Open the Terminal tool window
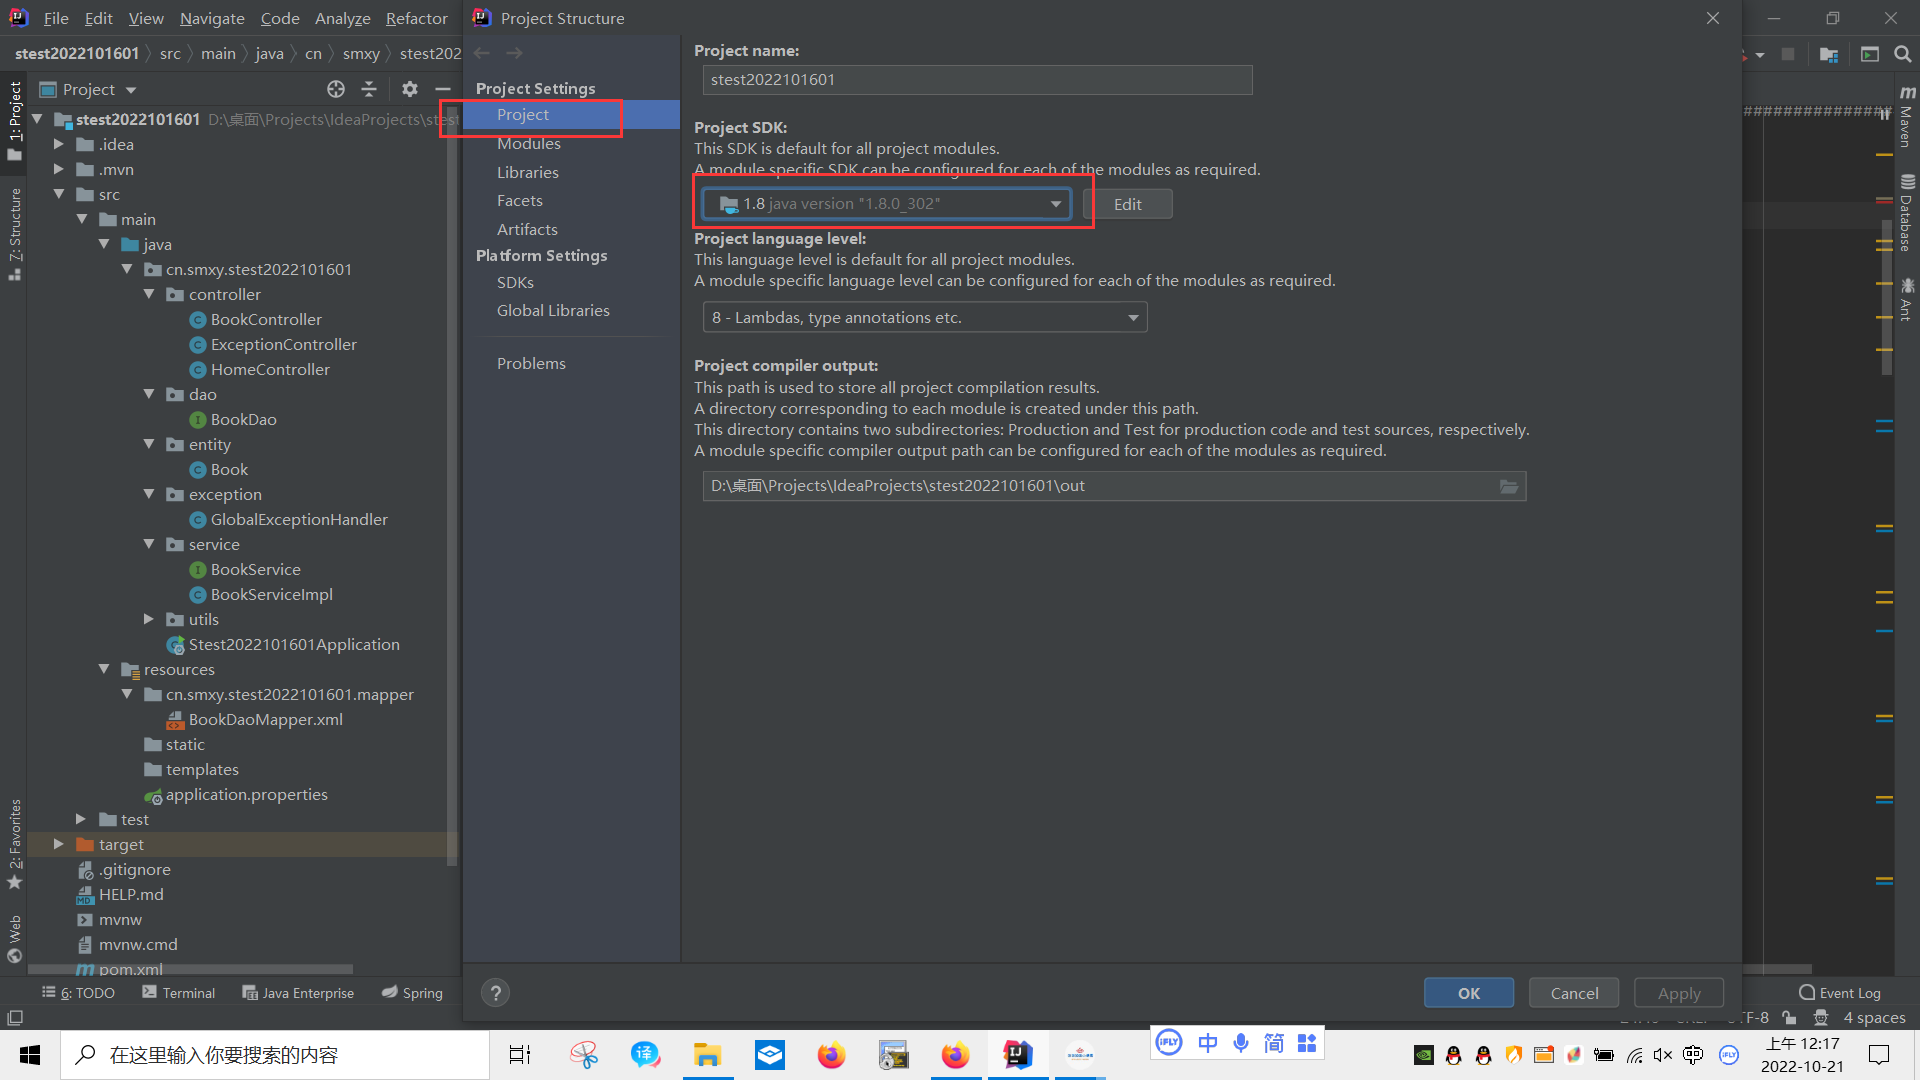This screenshot has height=1080, width=1920. (178, 993)
